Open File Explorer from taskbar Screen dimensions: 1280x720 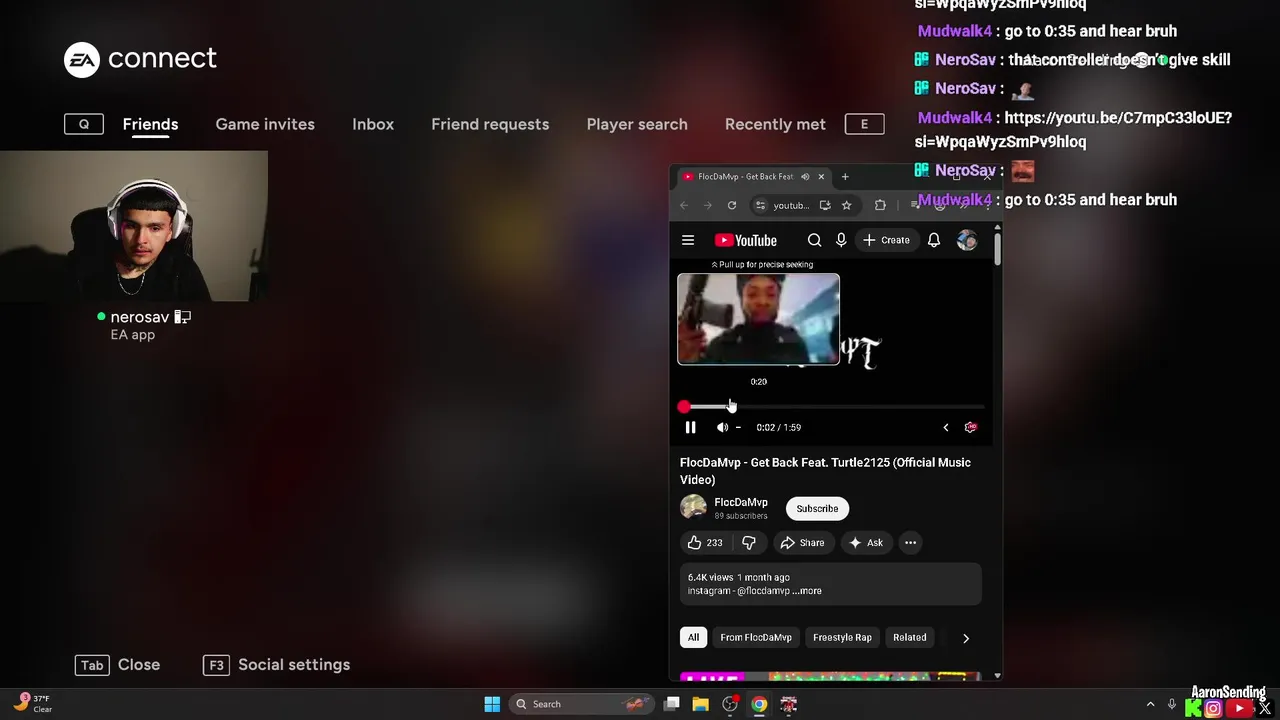pos(700,704)
